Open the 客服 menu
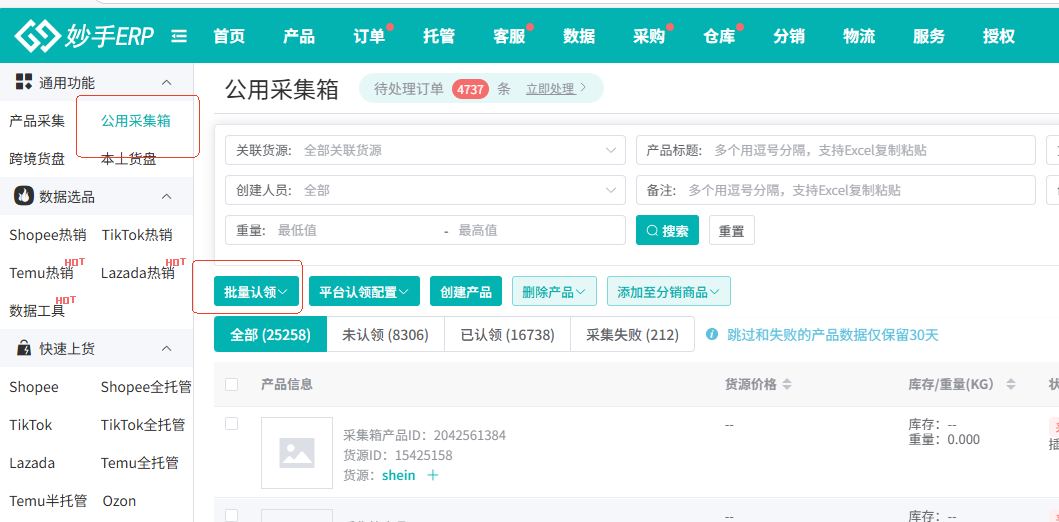This screenshot has height=522, width=1059. pyautogui.click(x=509, y=36)
